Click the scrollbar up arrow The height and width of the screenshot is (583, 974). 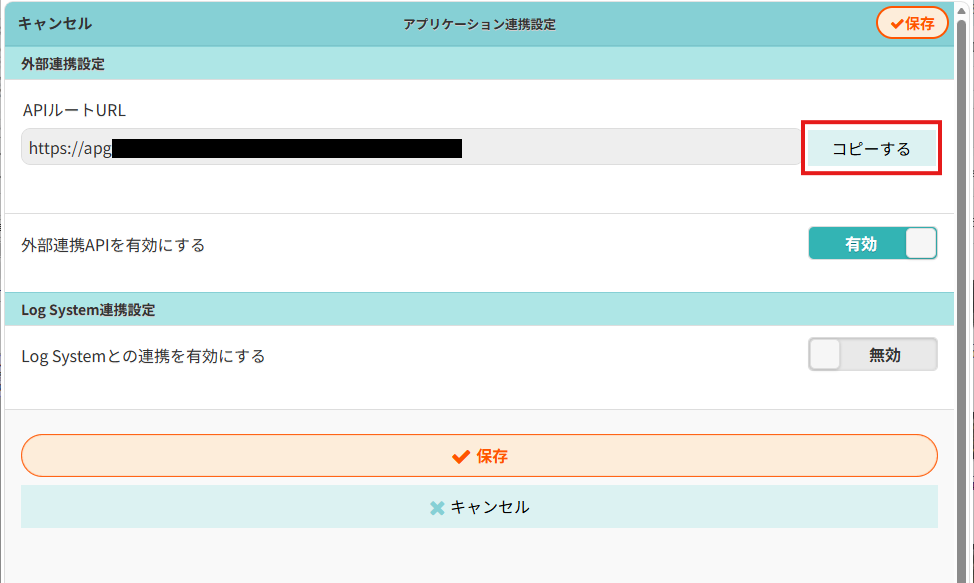[962, 10]
